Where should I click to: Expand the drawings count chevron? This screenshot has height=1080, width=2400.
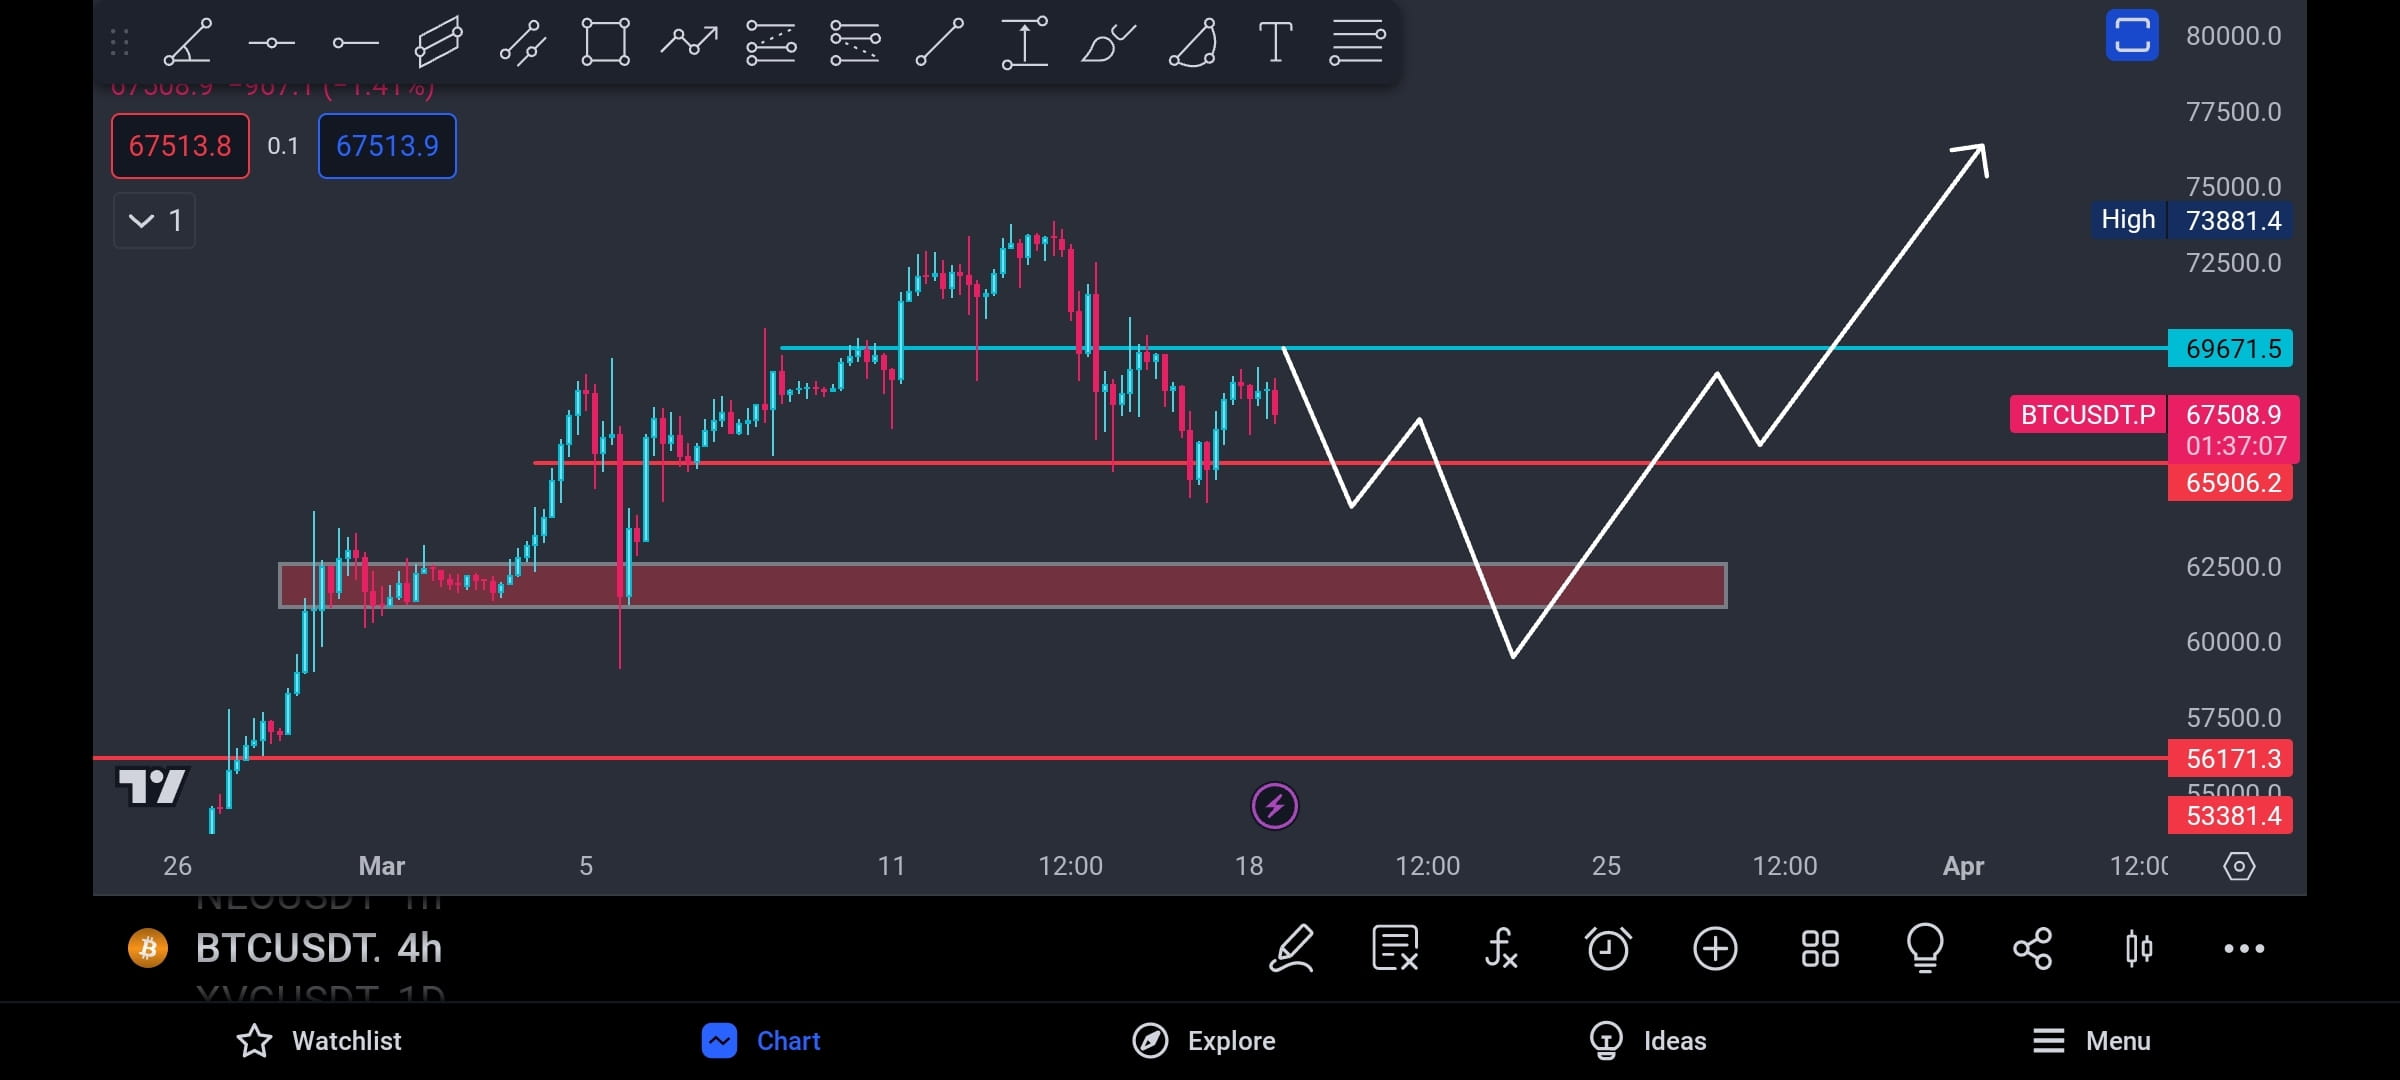pyautogui.click(x=153, y=221)
